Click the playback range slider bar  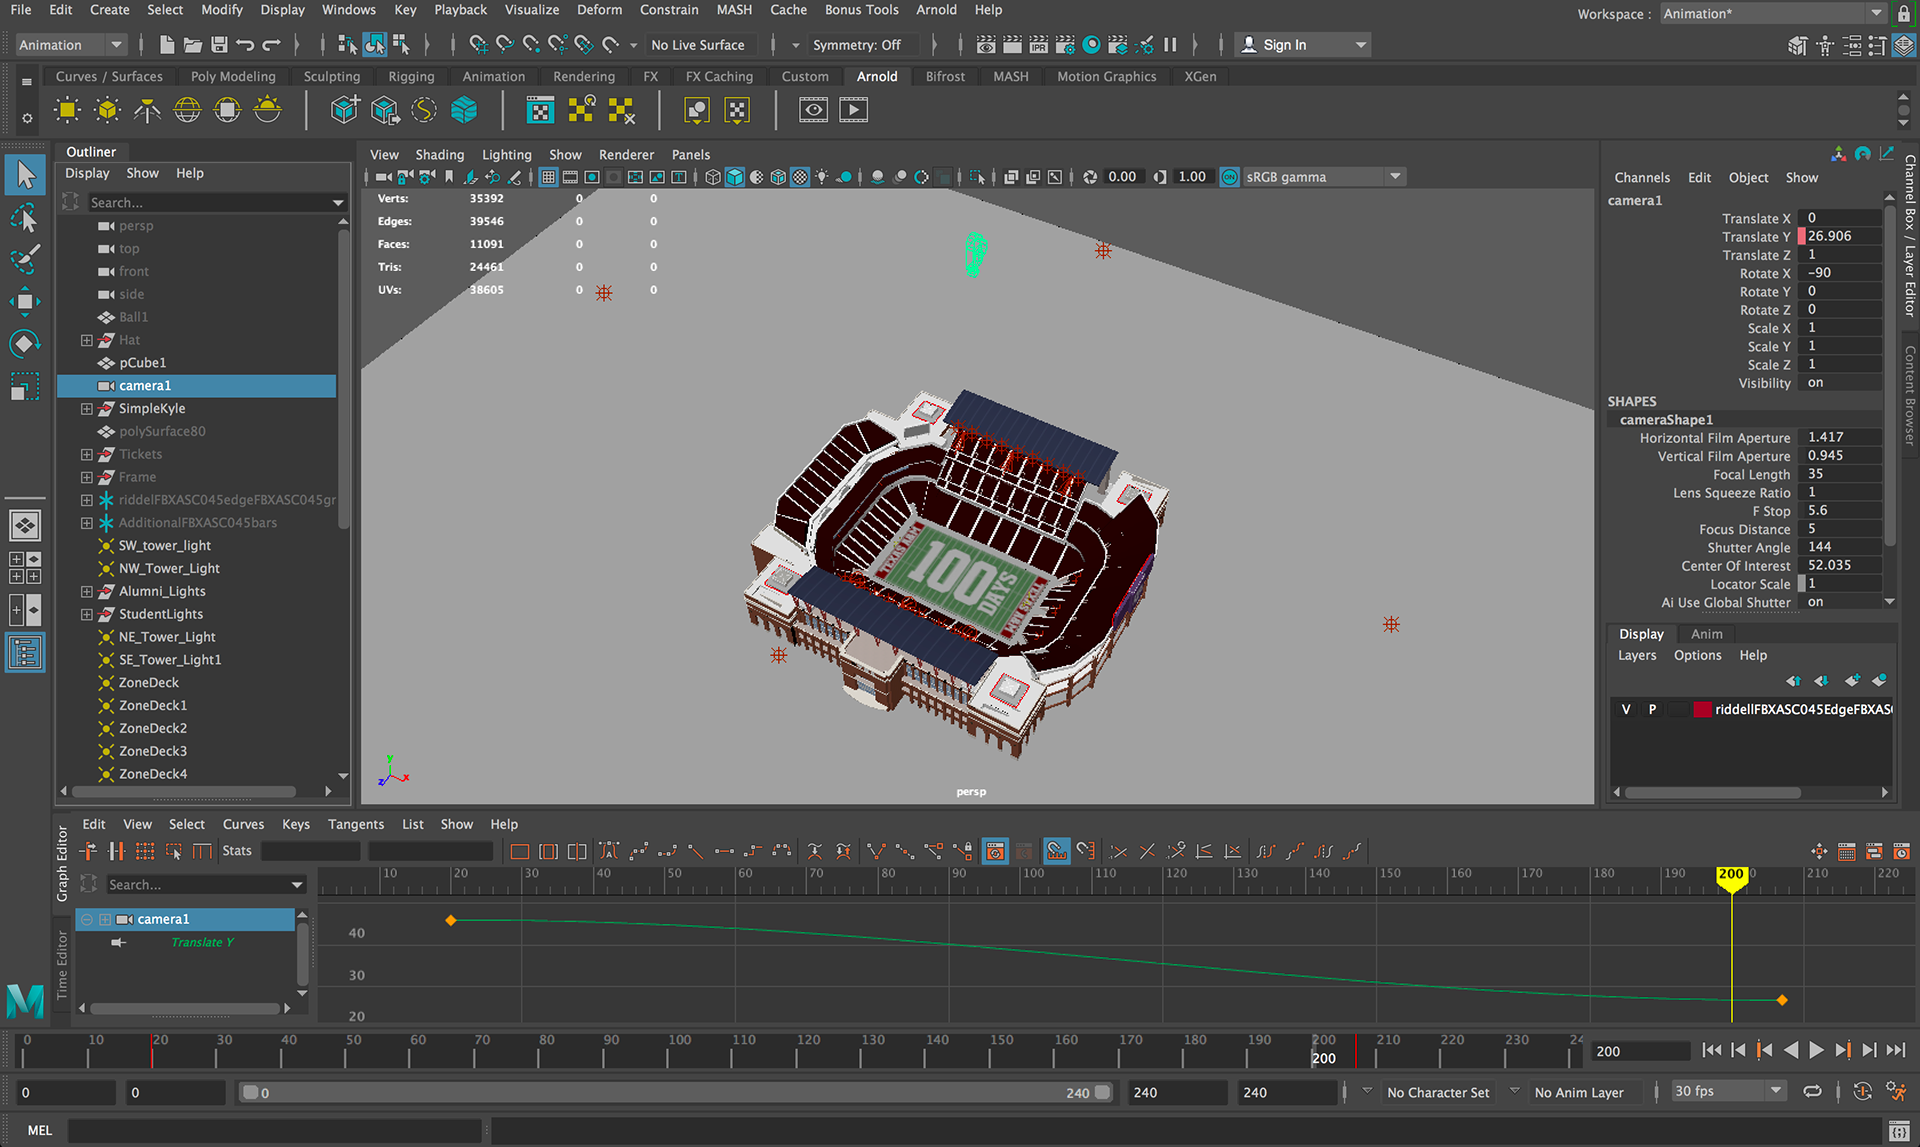click(x=676, y=1093)
